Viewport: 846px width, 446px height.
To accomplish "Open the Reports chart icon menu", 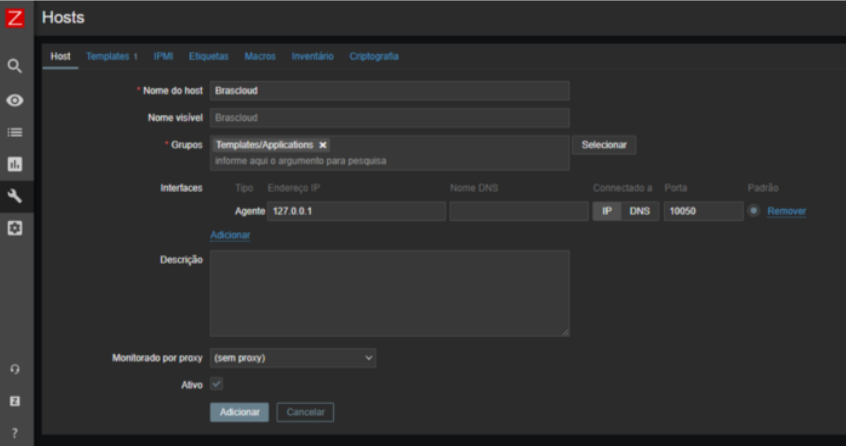I will click(15, 164).
